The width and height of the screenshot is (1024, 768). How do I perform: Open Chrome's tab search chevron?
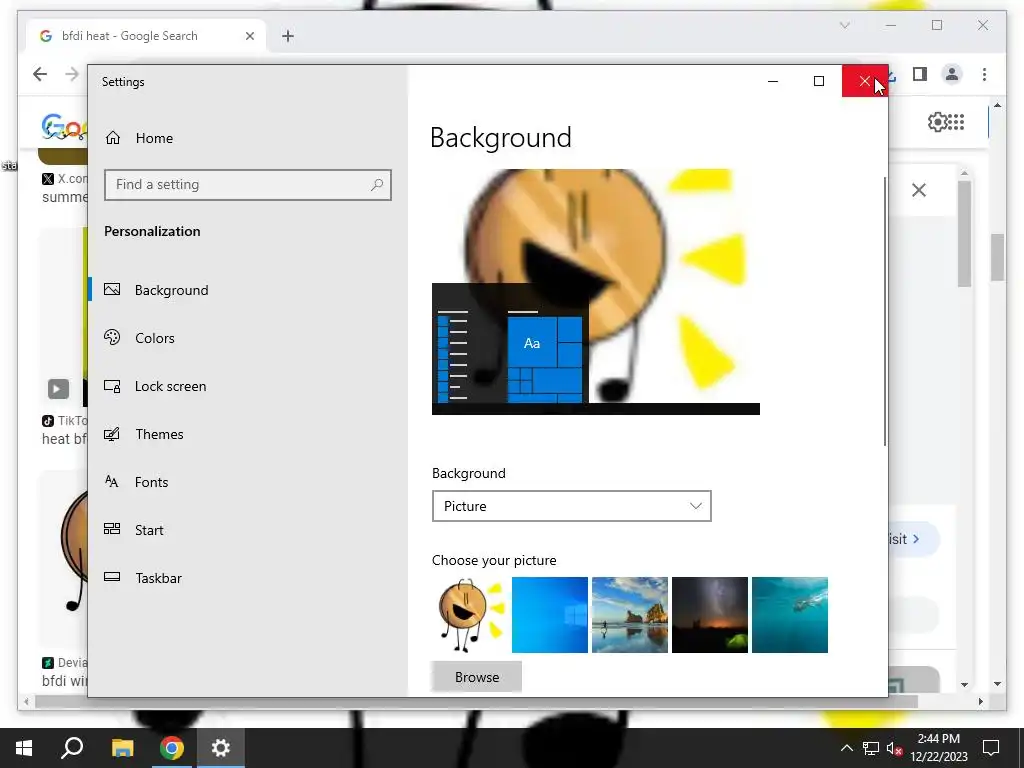tap(844, 25)
